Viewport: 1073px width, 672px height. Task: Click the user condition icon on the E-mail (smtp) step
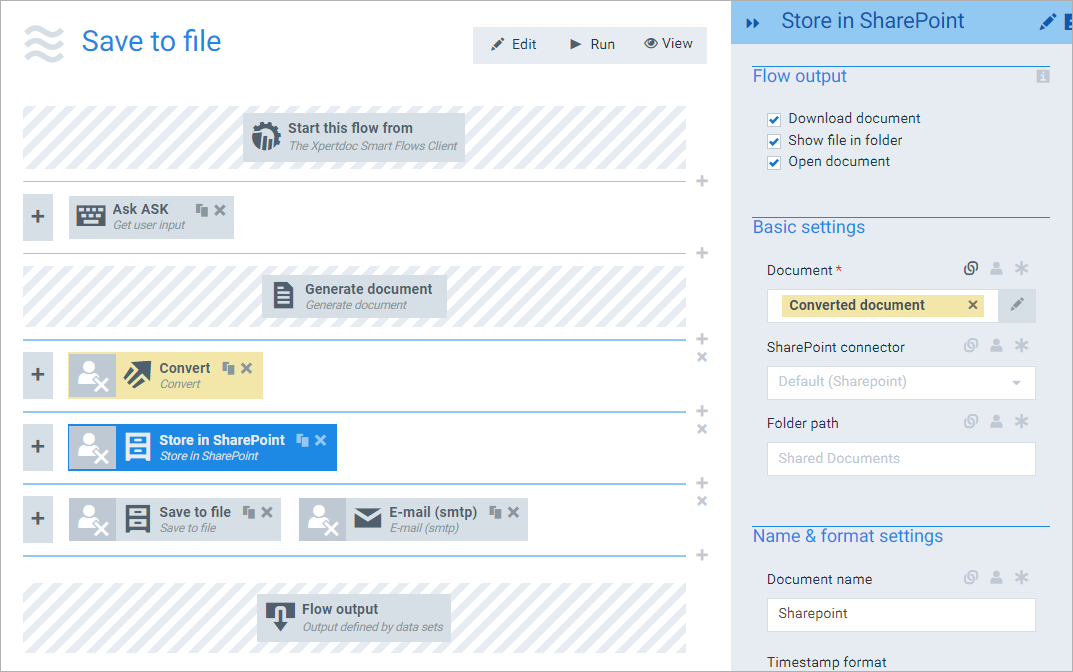[322, 519]
